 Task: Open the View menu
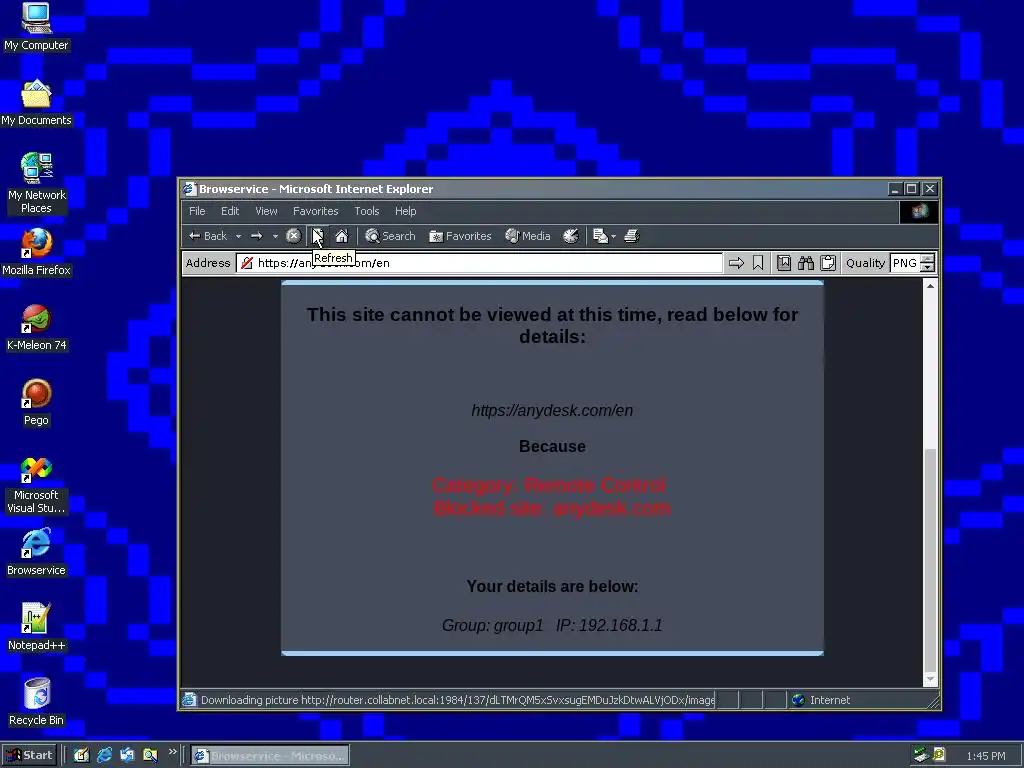click(x=266, y=211)
